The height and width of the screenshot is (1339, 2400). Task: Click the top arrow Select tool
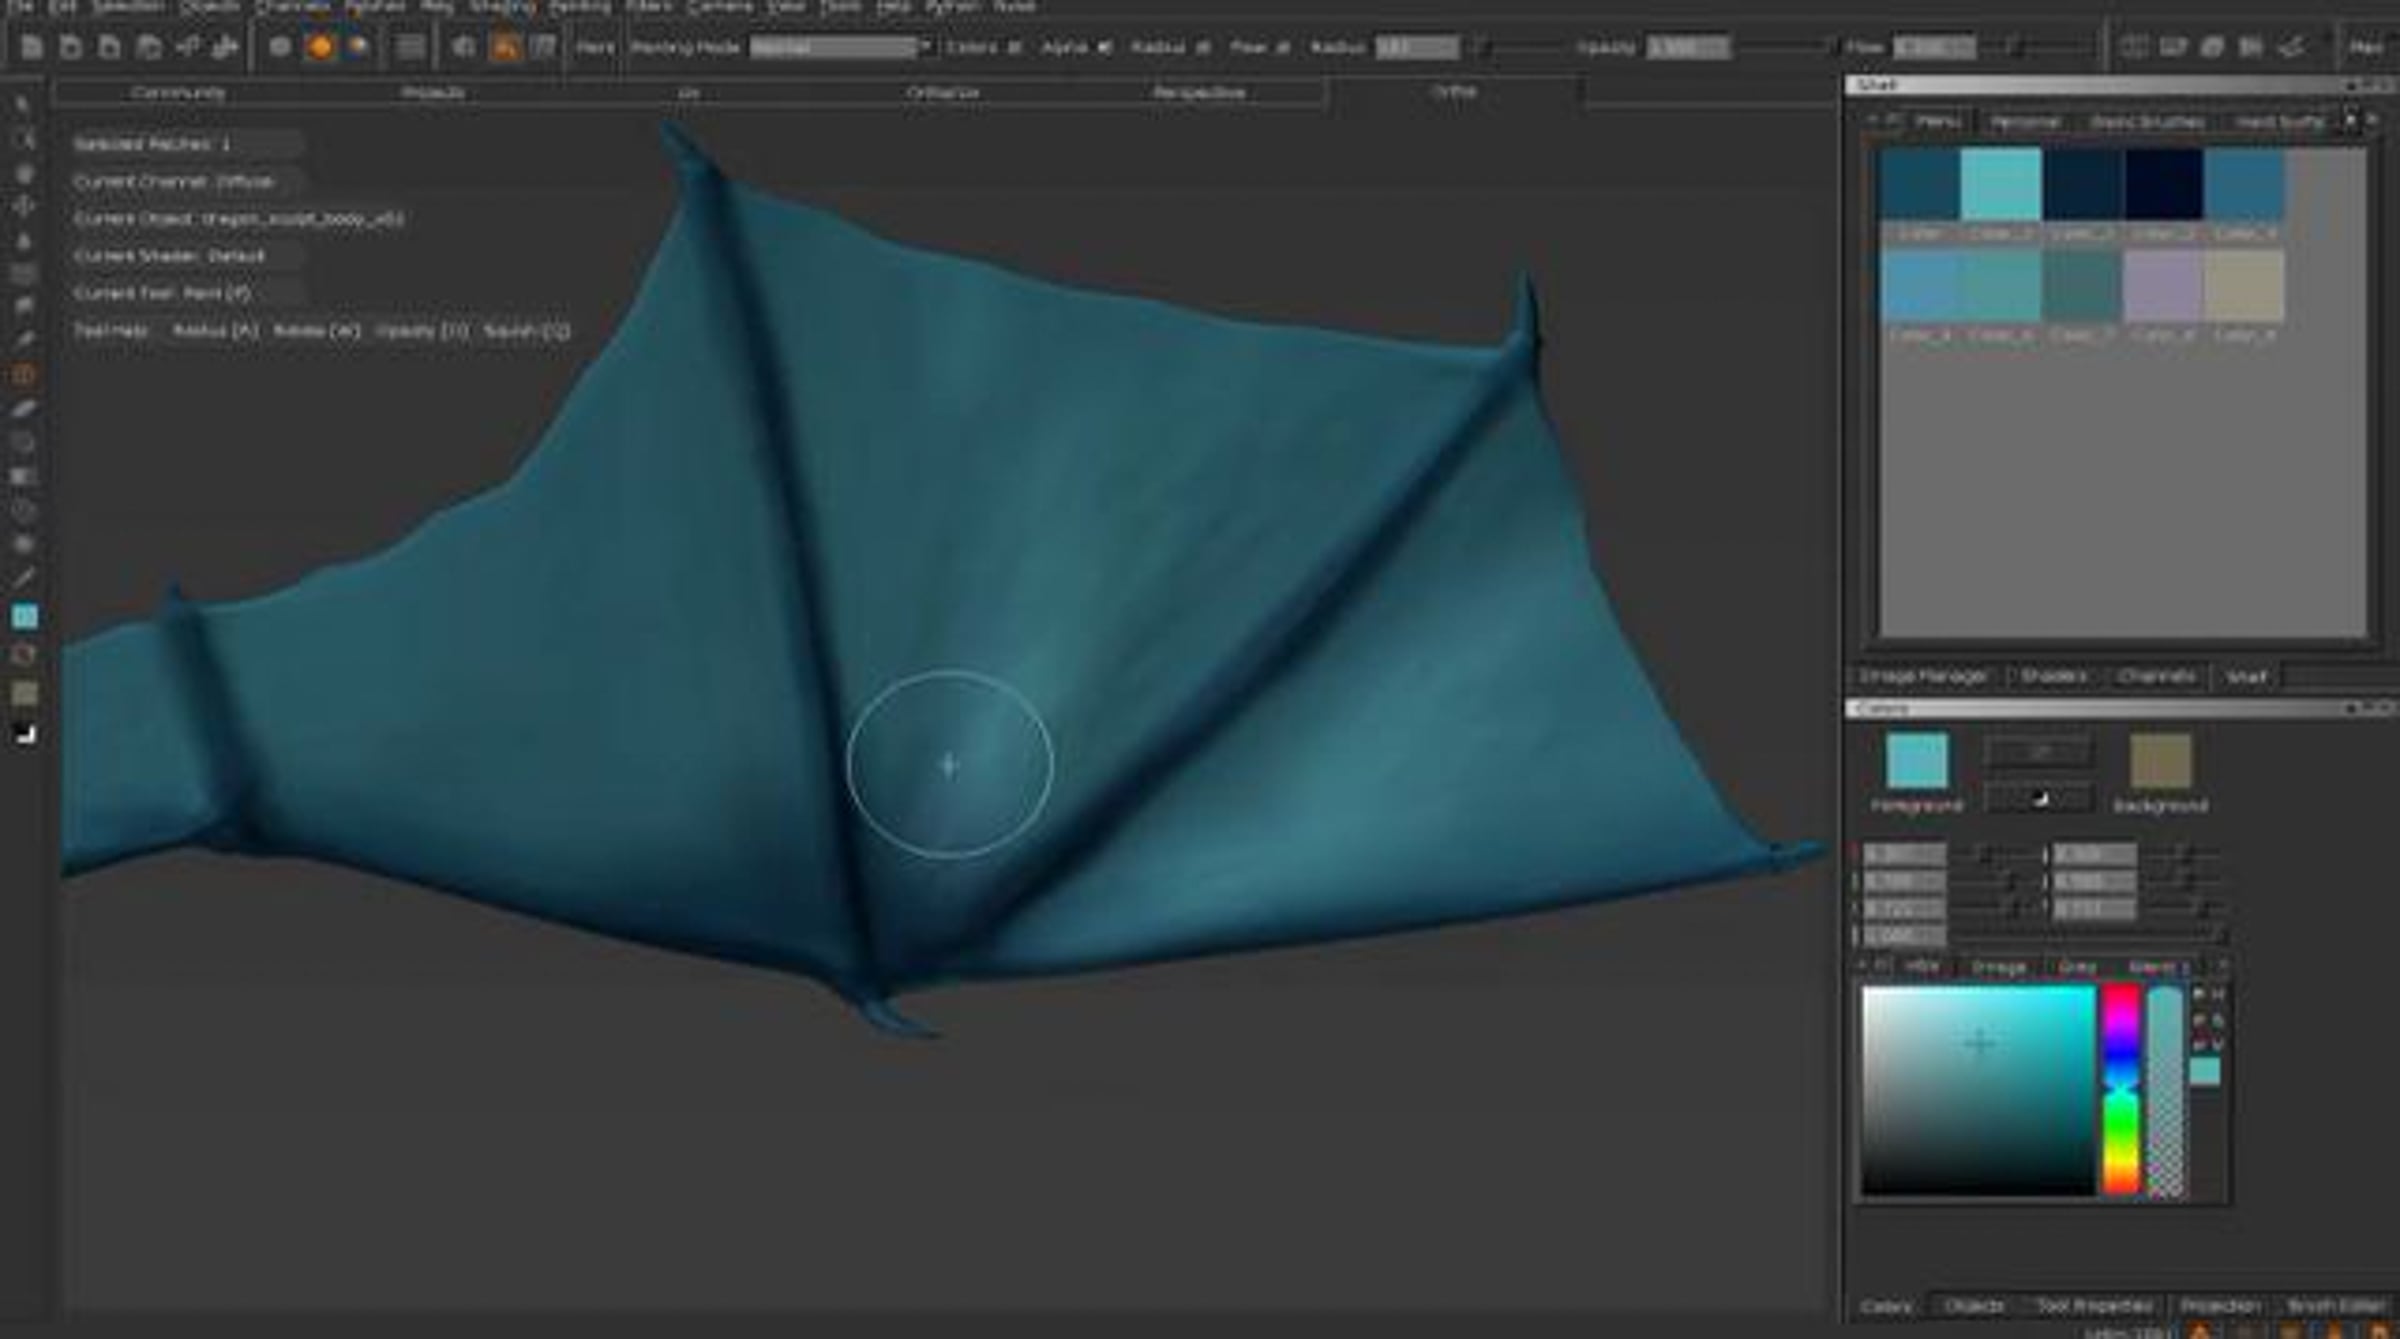24,105
